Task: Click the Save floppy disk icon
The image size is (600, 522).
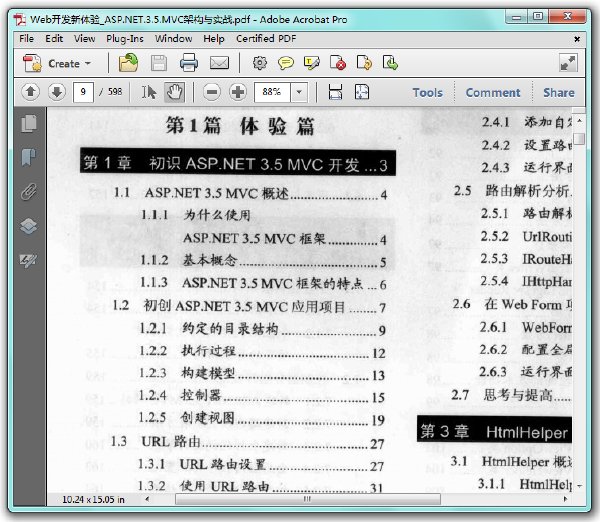Action: click(159, 63)
